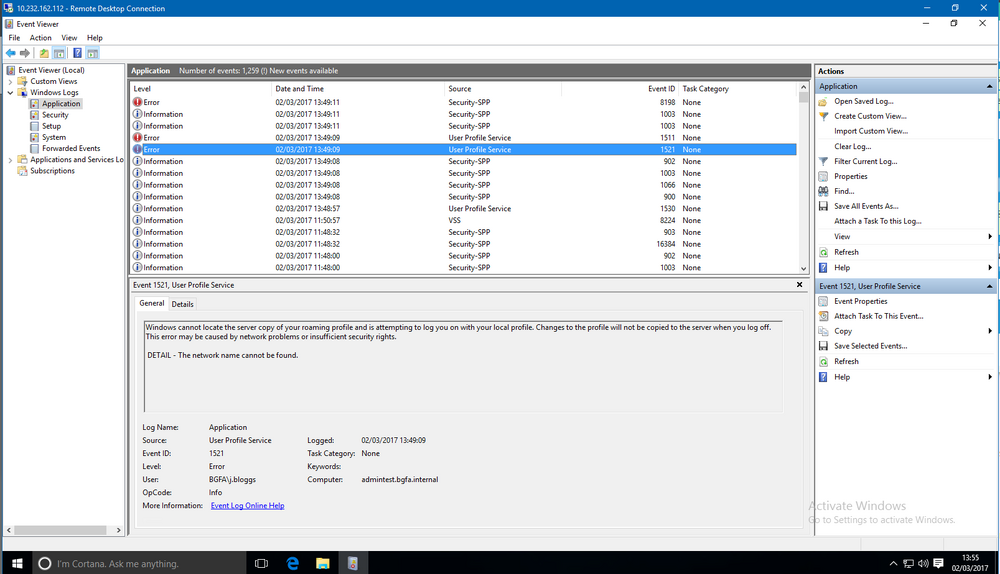The height and width of the screenshot is (574, 1000).
Task: Click the Back arrow toolbar icon
Action: 11,53
